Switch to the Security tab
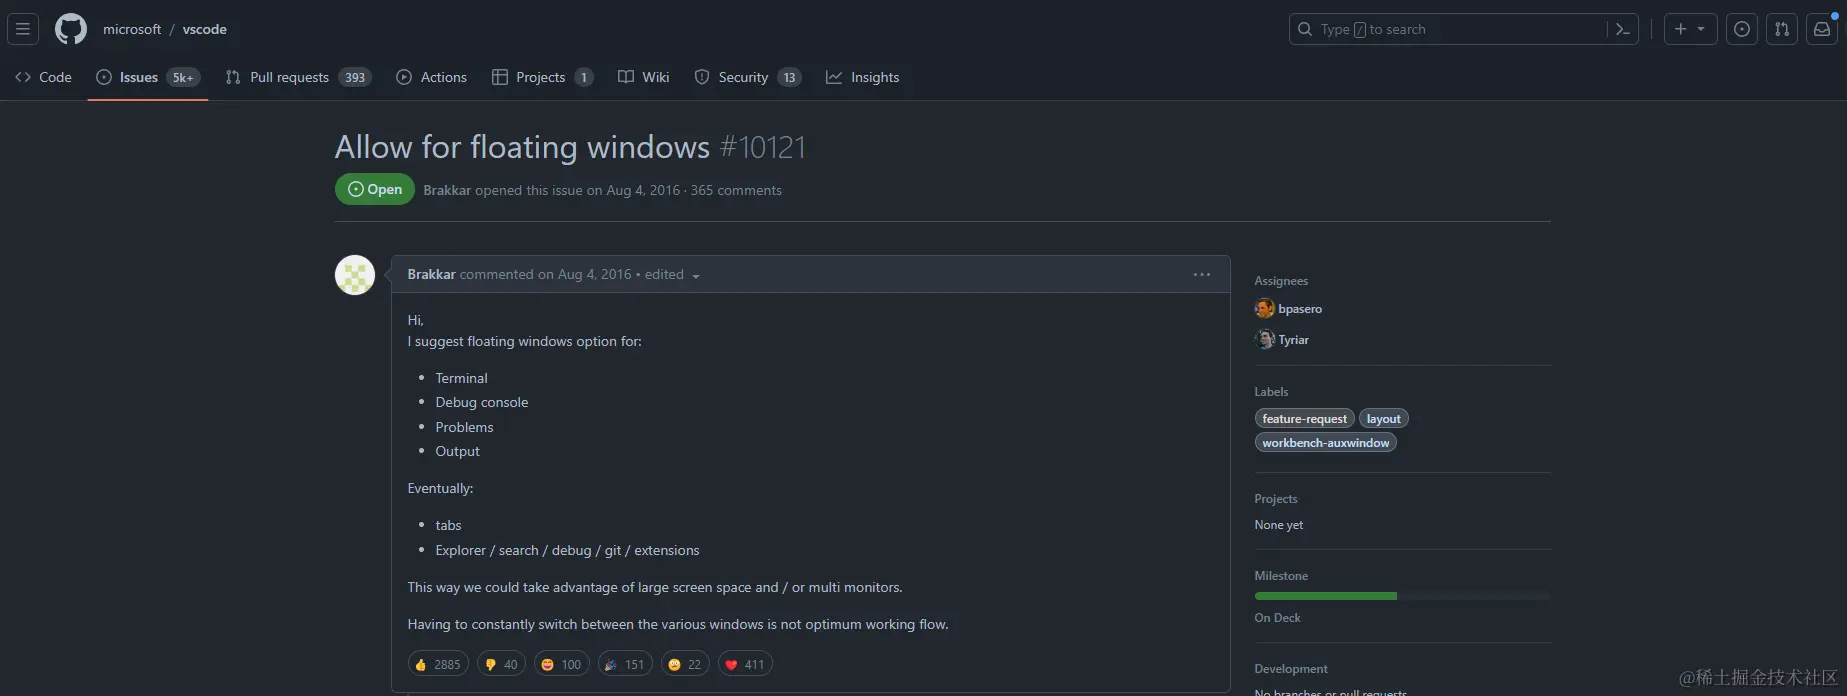The height and width of the screenshot is (696, 1847). 747,77
